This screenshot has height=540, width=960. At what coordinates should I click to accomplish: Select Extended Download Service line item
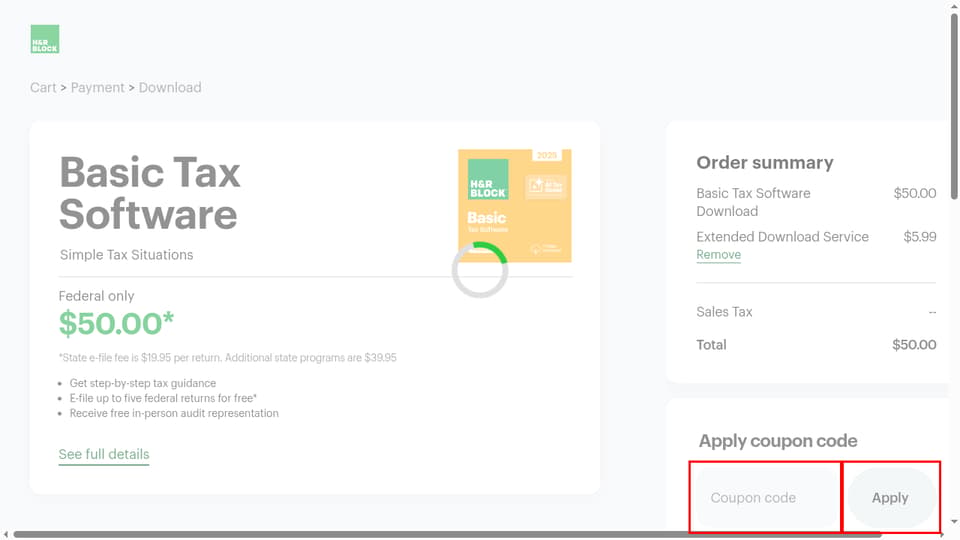[x=782, y=237]
